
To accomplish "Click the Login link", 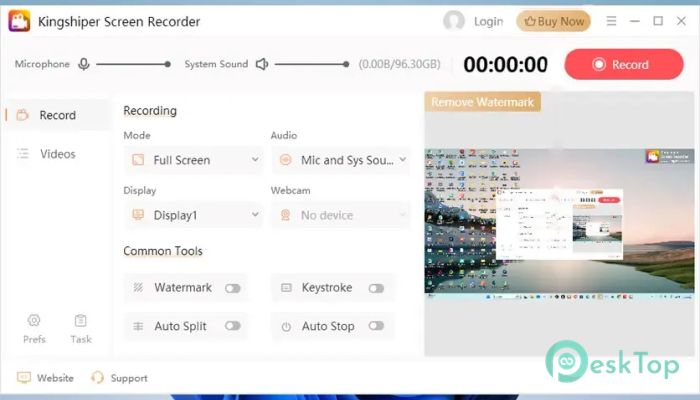I will (488, 21).
